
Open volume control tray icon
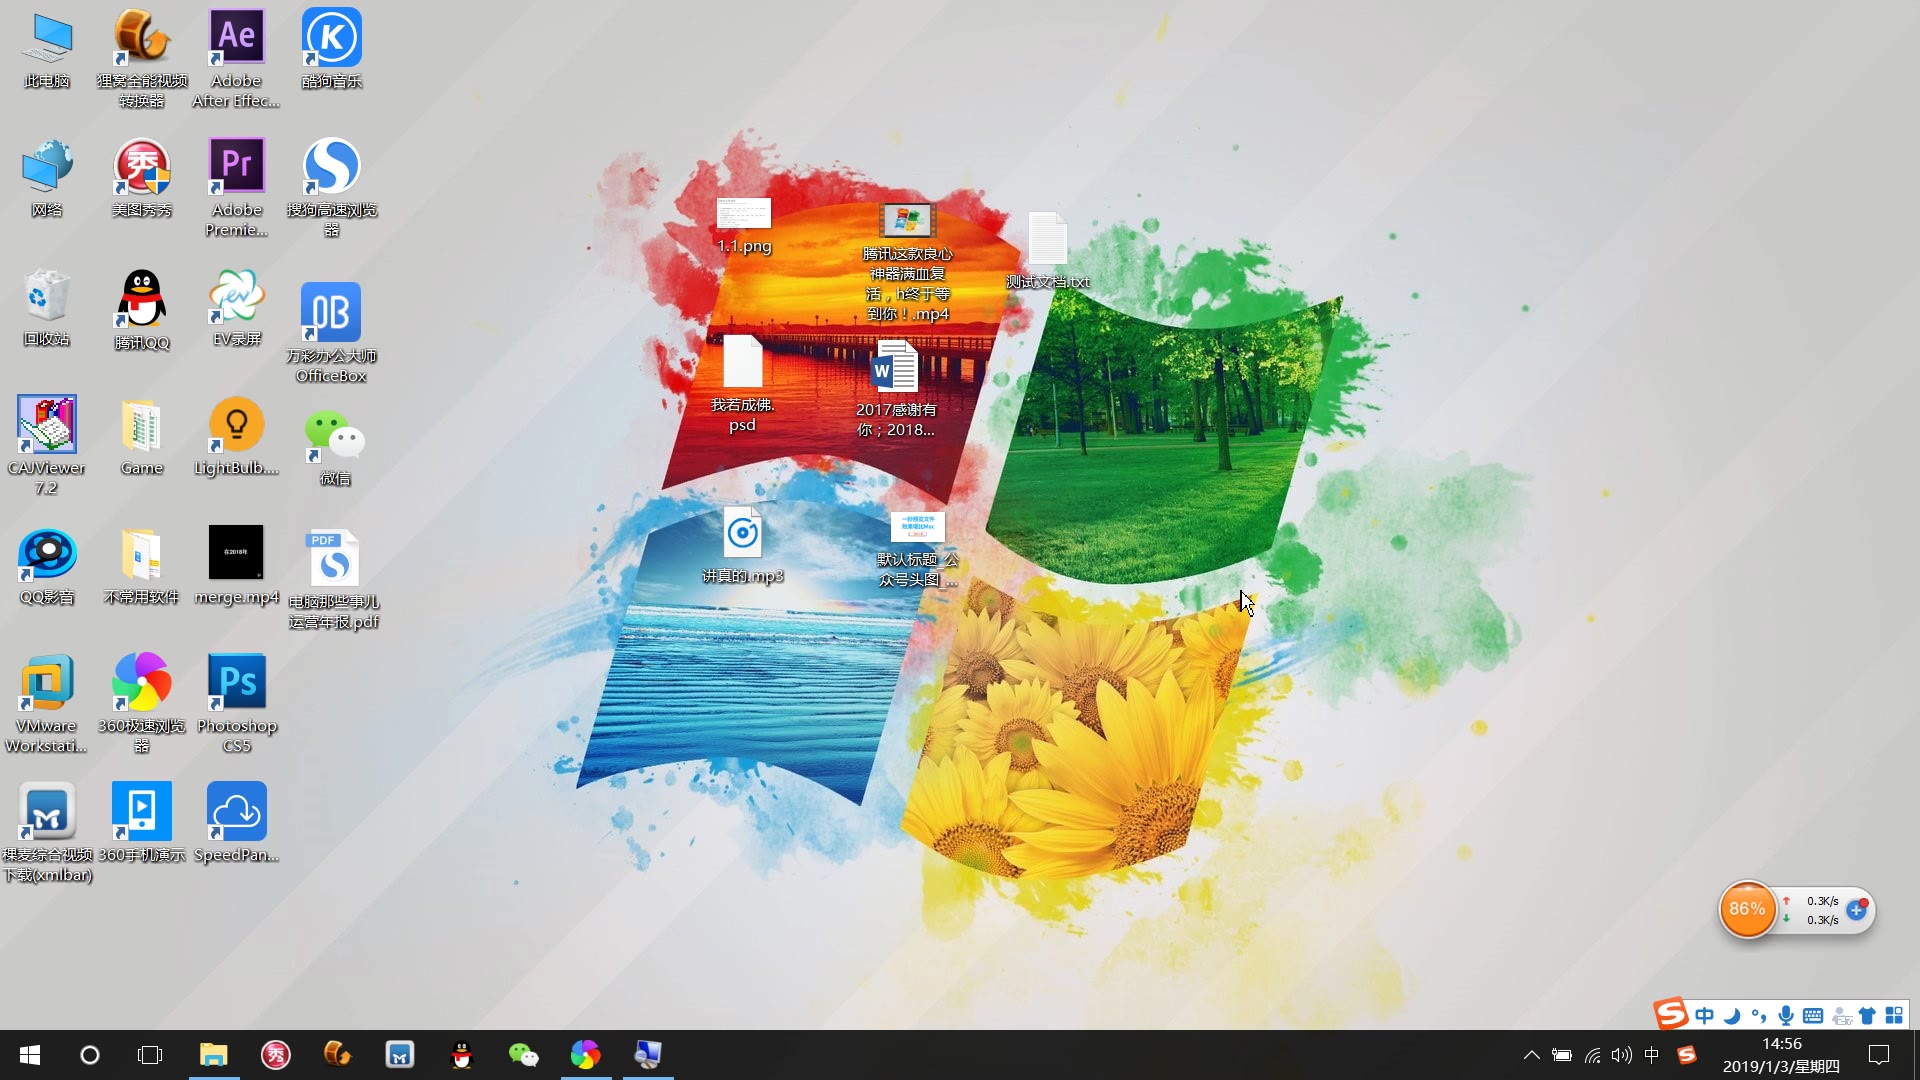(1621, 1055)
